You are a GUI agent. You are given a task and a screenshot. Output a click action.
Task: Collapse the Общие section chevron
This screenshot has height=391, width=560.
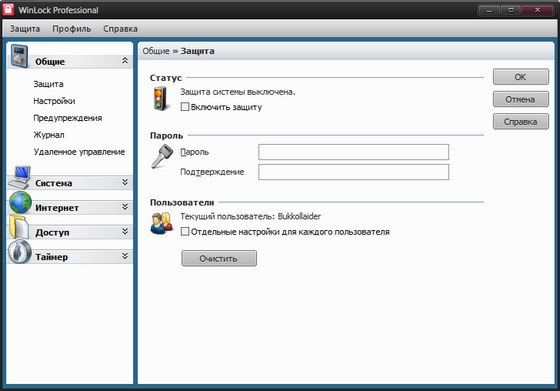tap(125, 61)
